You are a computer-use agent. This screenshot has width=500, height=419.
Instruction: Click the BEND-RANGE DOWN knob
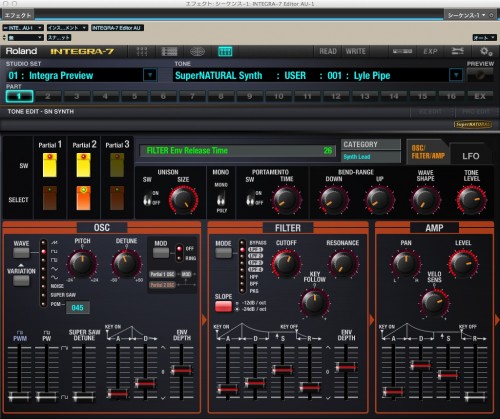[333, 200]
